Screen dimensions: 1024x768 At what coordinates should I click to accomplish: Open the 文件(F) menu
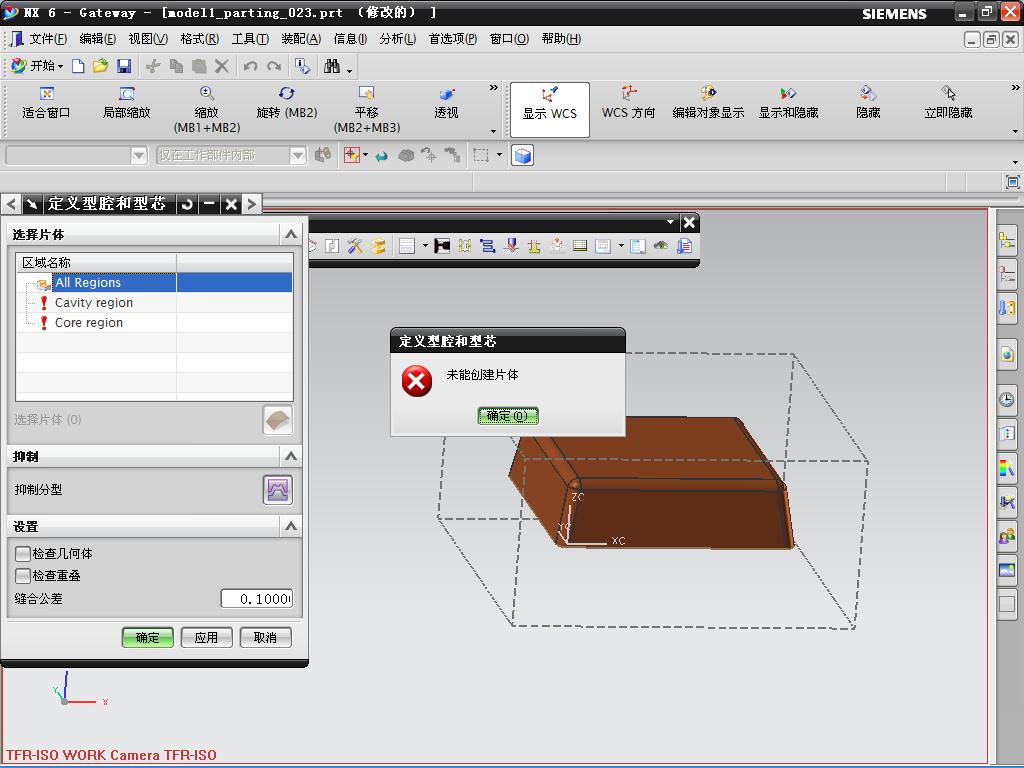47,39
